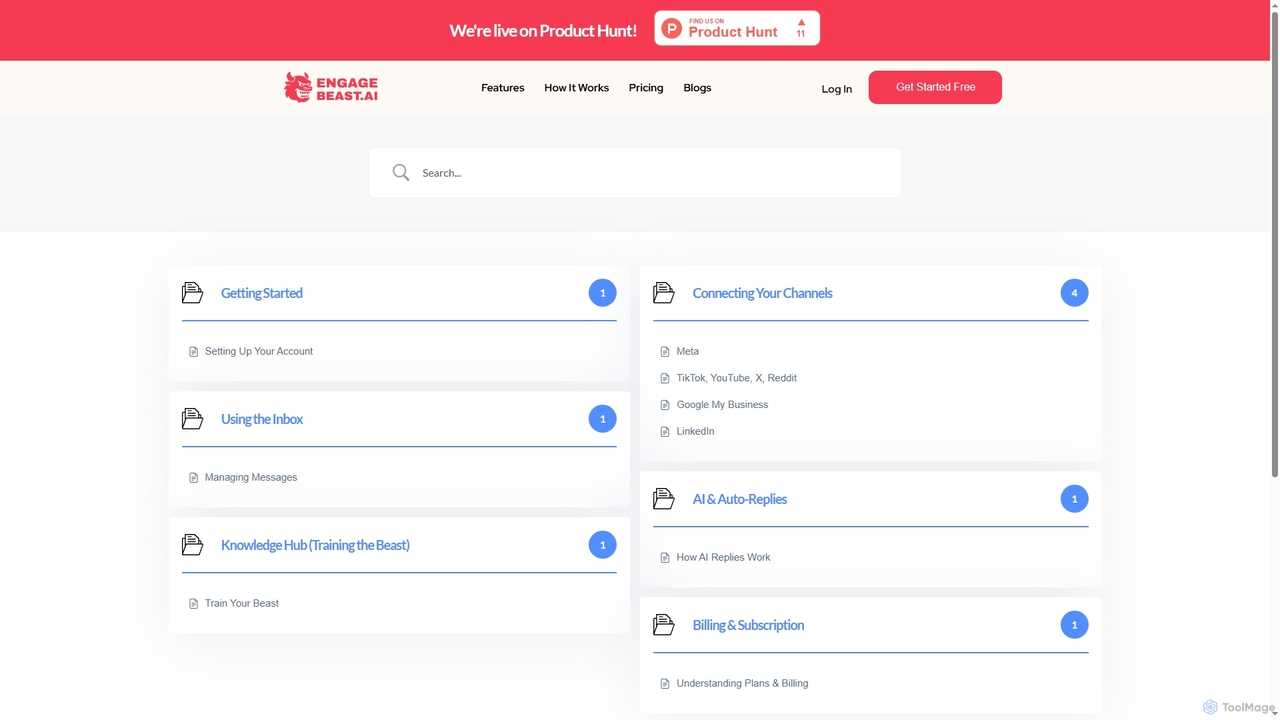
Task: Open the Train Your Beast article
Action: [242, 603]
